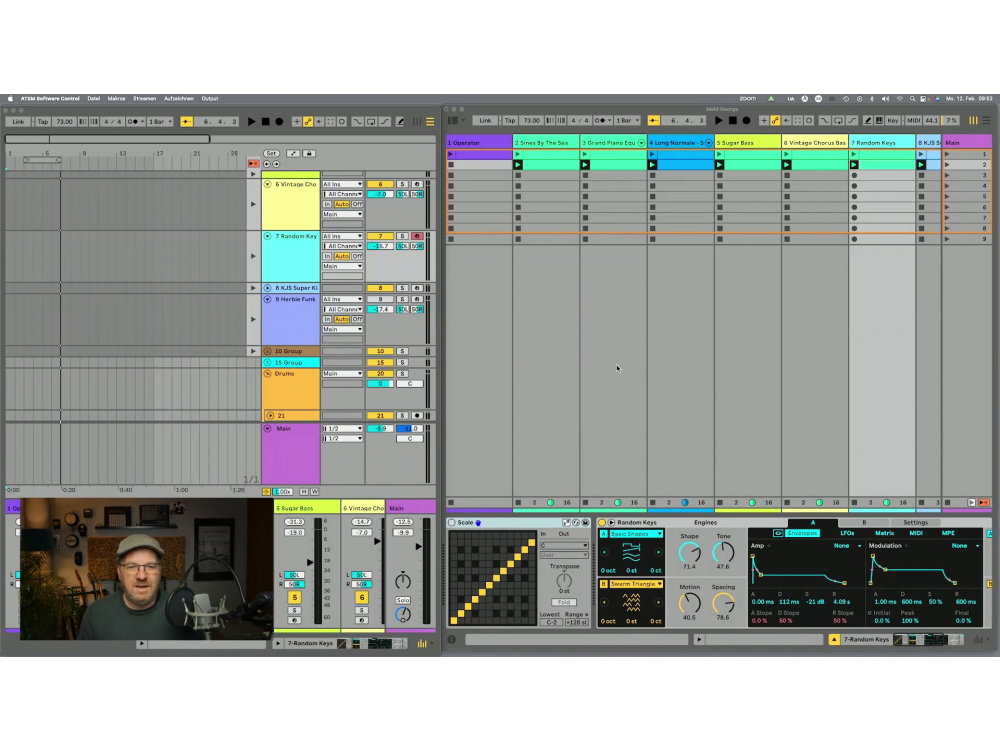Click the record button in the Arrangement window transport
This screenshot has width=1000, height=750.
(x=279, y=121)
